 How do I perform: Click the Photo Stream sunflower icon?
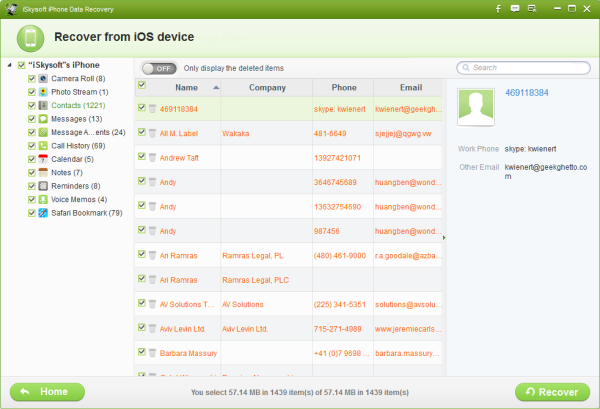pos(43,92)
